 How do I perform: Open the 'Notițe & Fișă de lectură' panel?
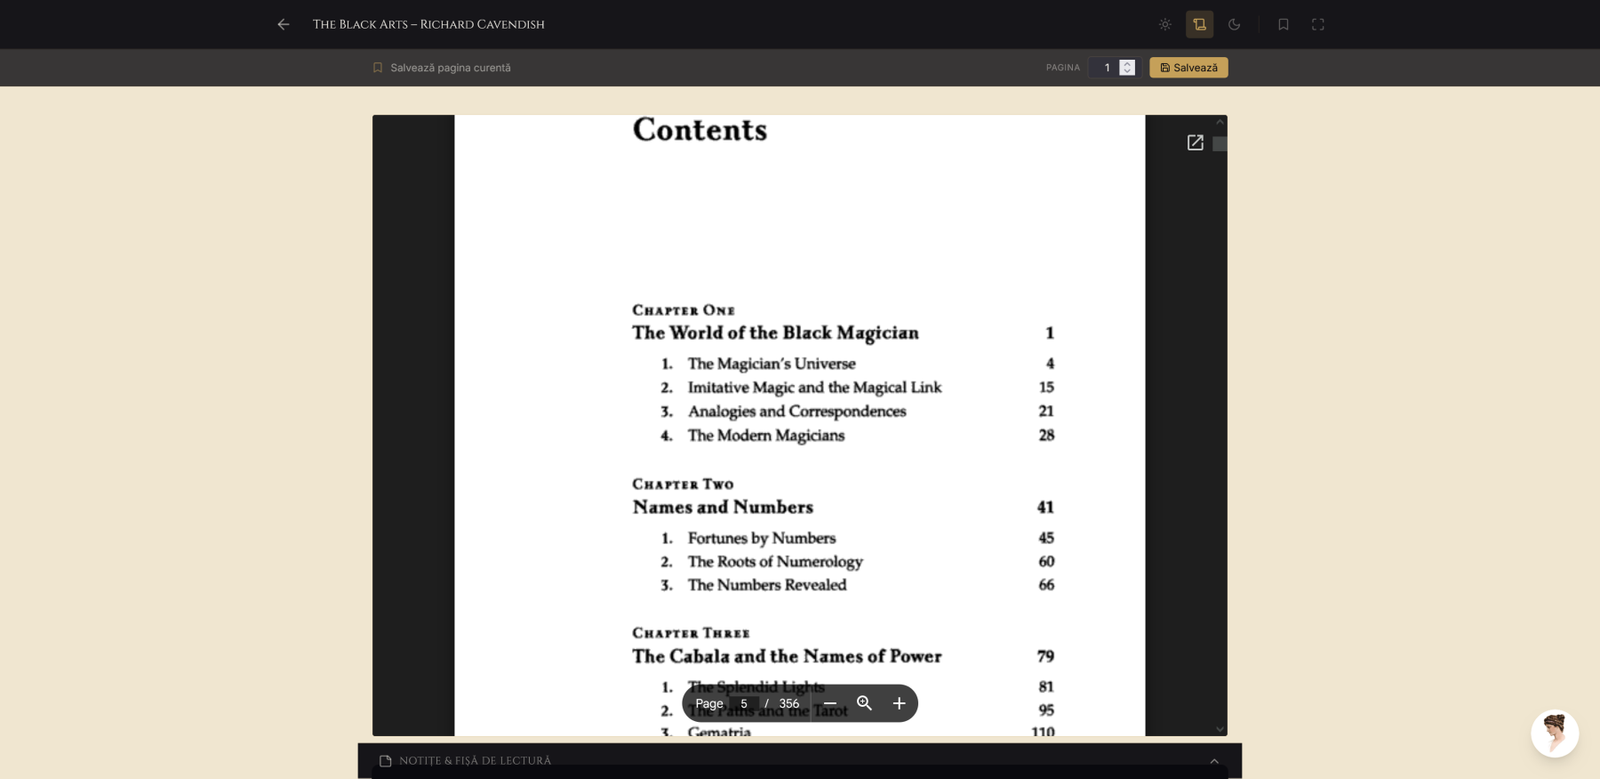pos(800,761)
